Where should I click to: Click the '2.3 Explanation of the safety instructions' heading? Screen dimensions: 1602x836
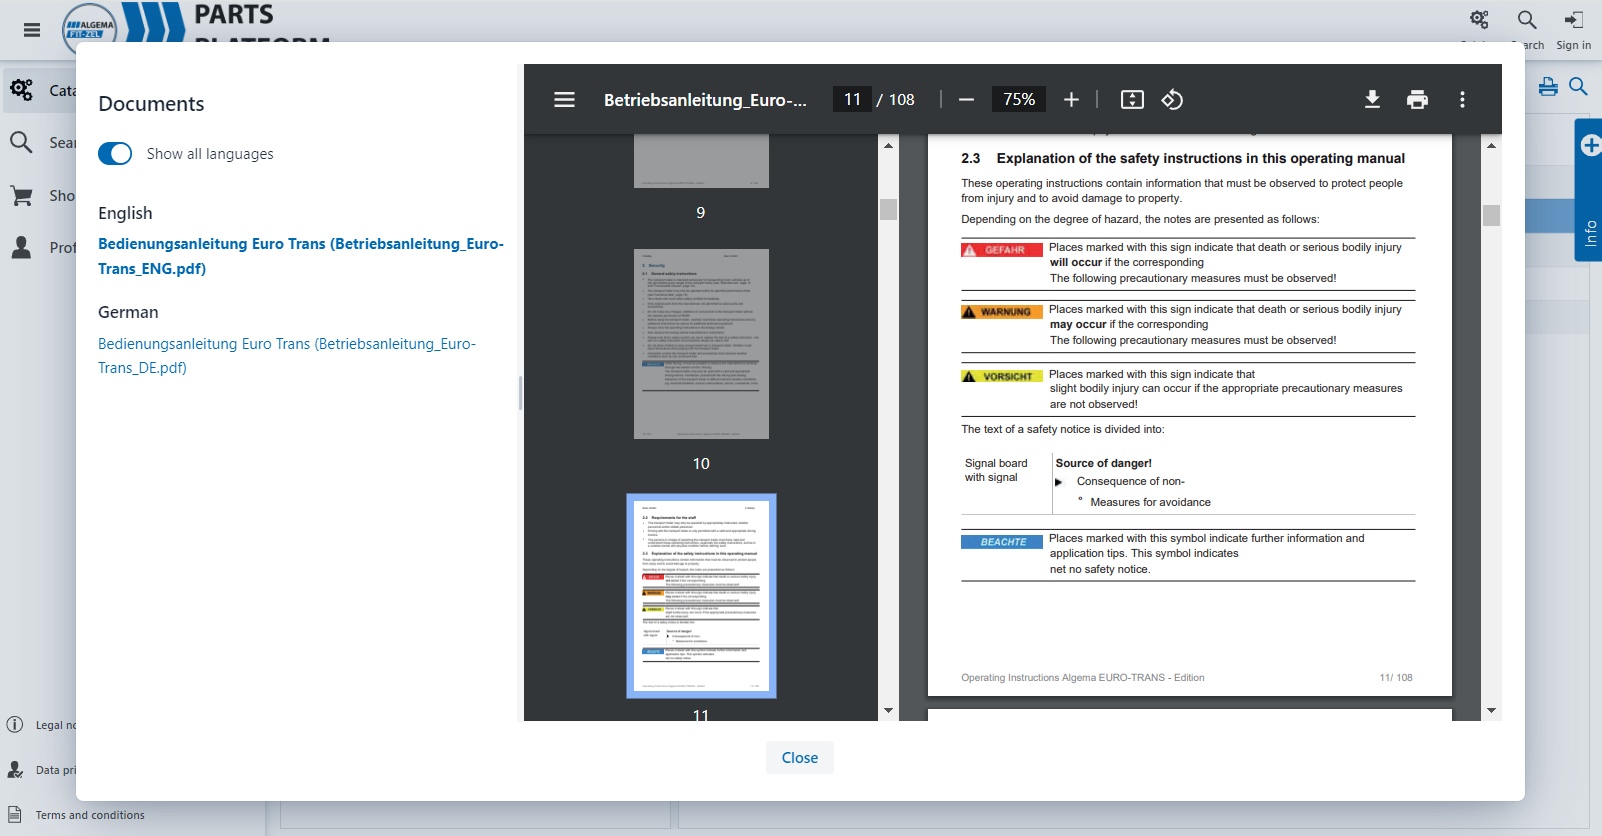[1183, 158]
